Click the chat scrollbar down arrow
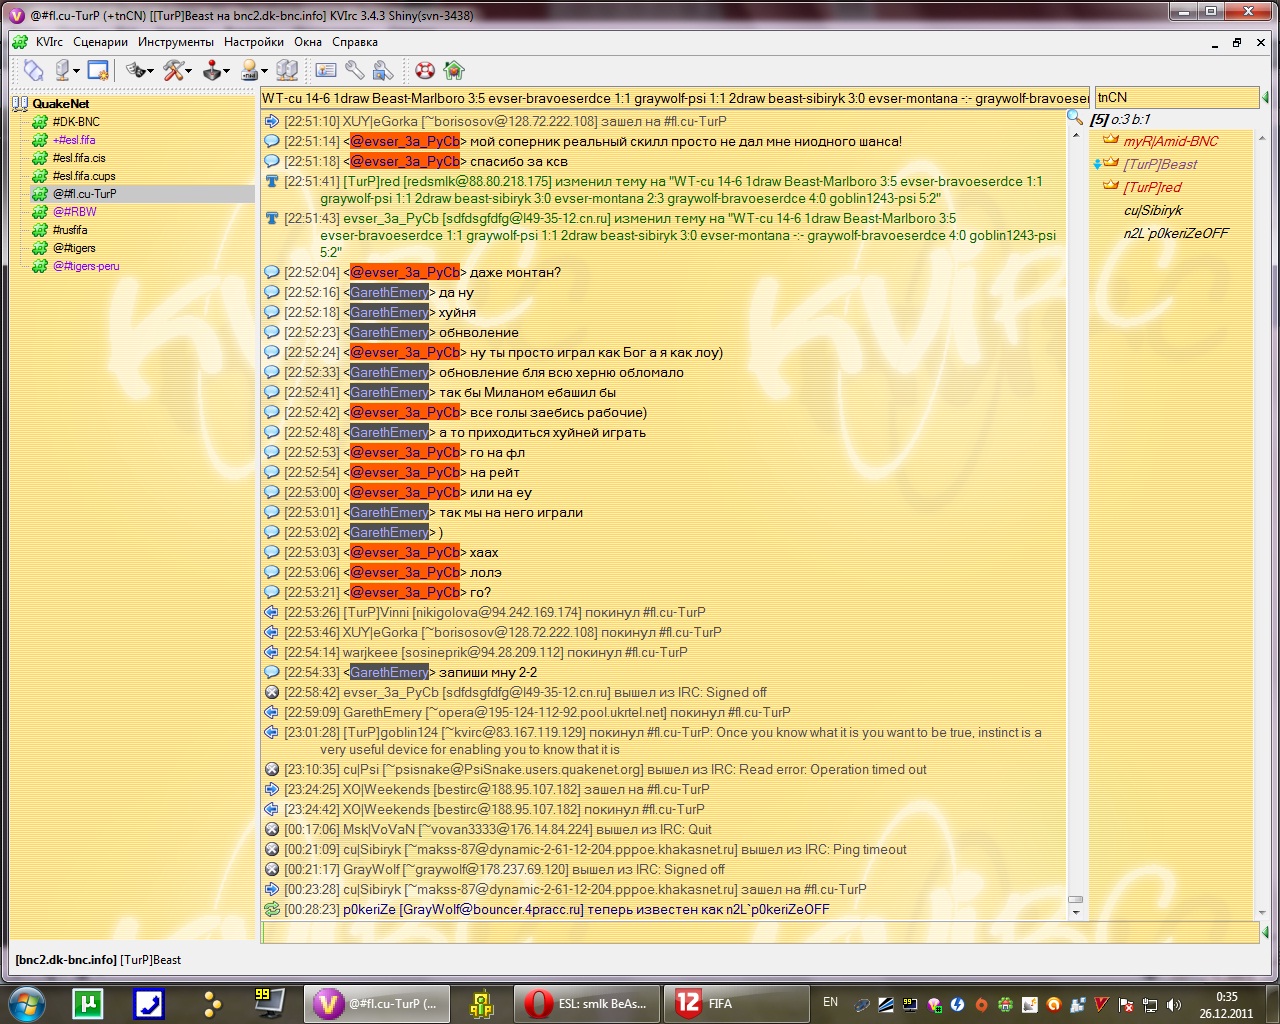The width and height of the screenshot is (1280, 1024). click(x=1076, y=911)
